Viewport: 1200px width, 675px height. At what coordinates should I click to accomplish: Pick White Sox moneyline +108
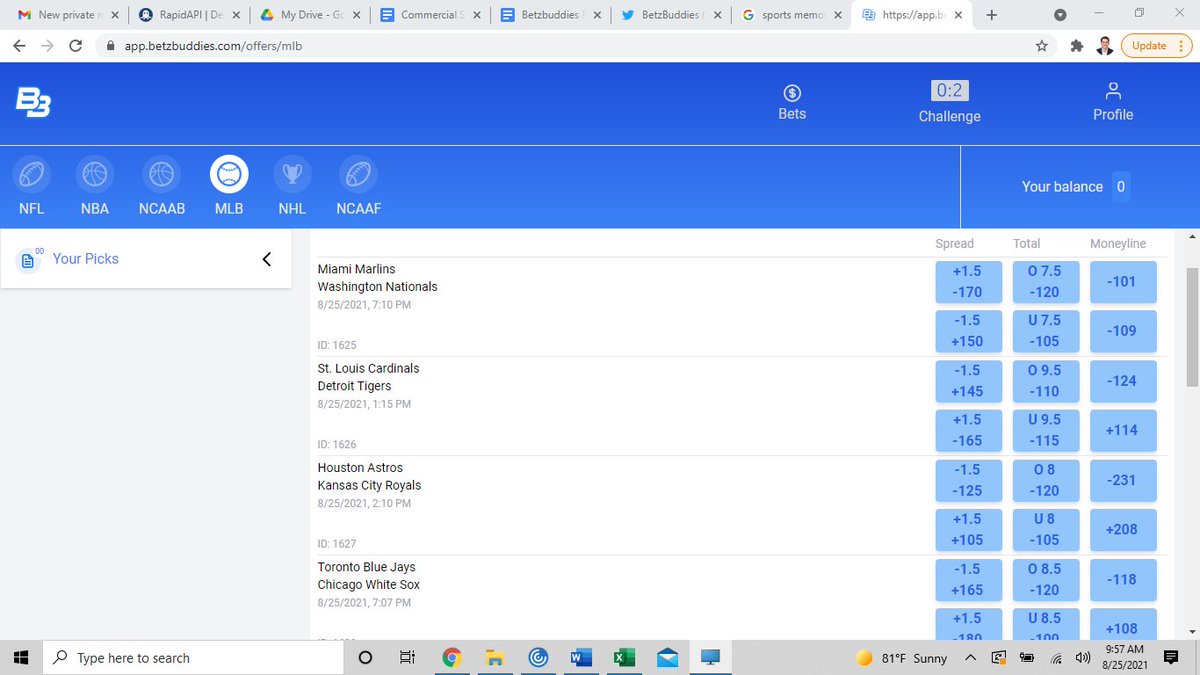tap(1122, 624)
